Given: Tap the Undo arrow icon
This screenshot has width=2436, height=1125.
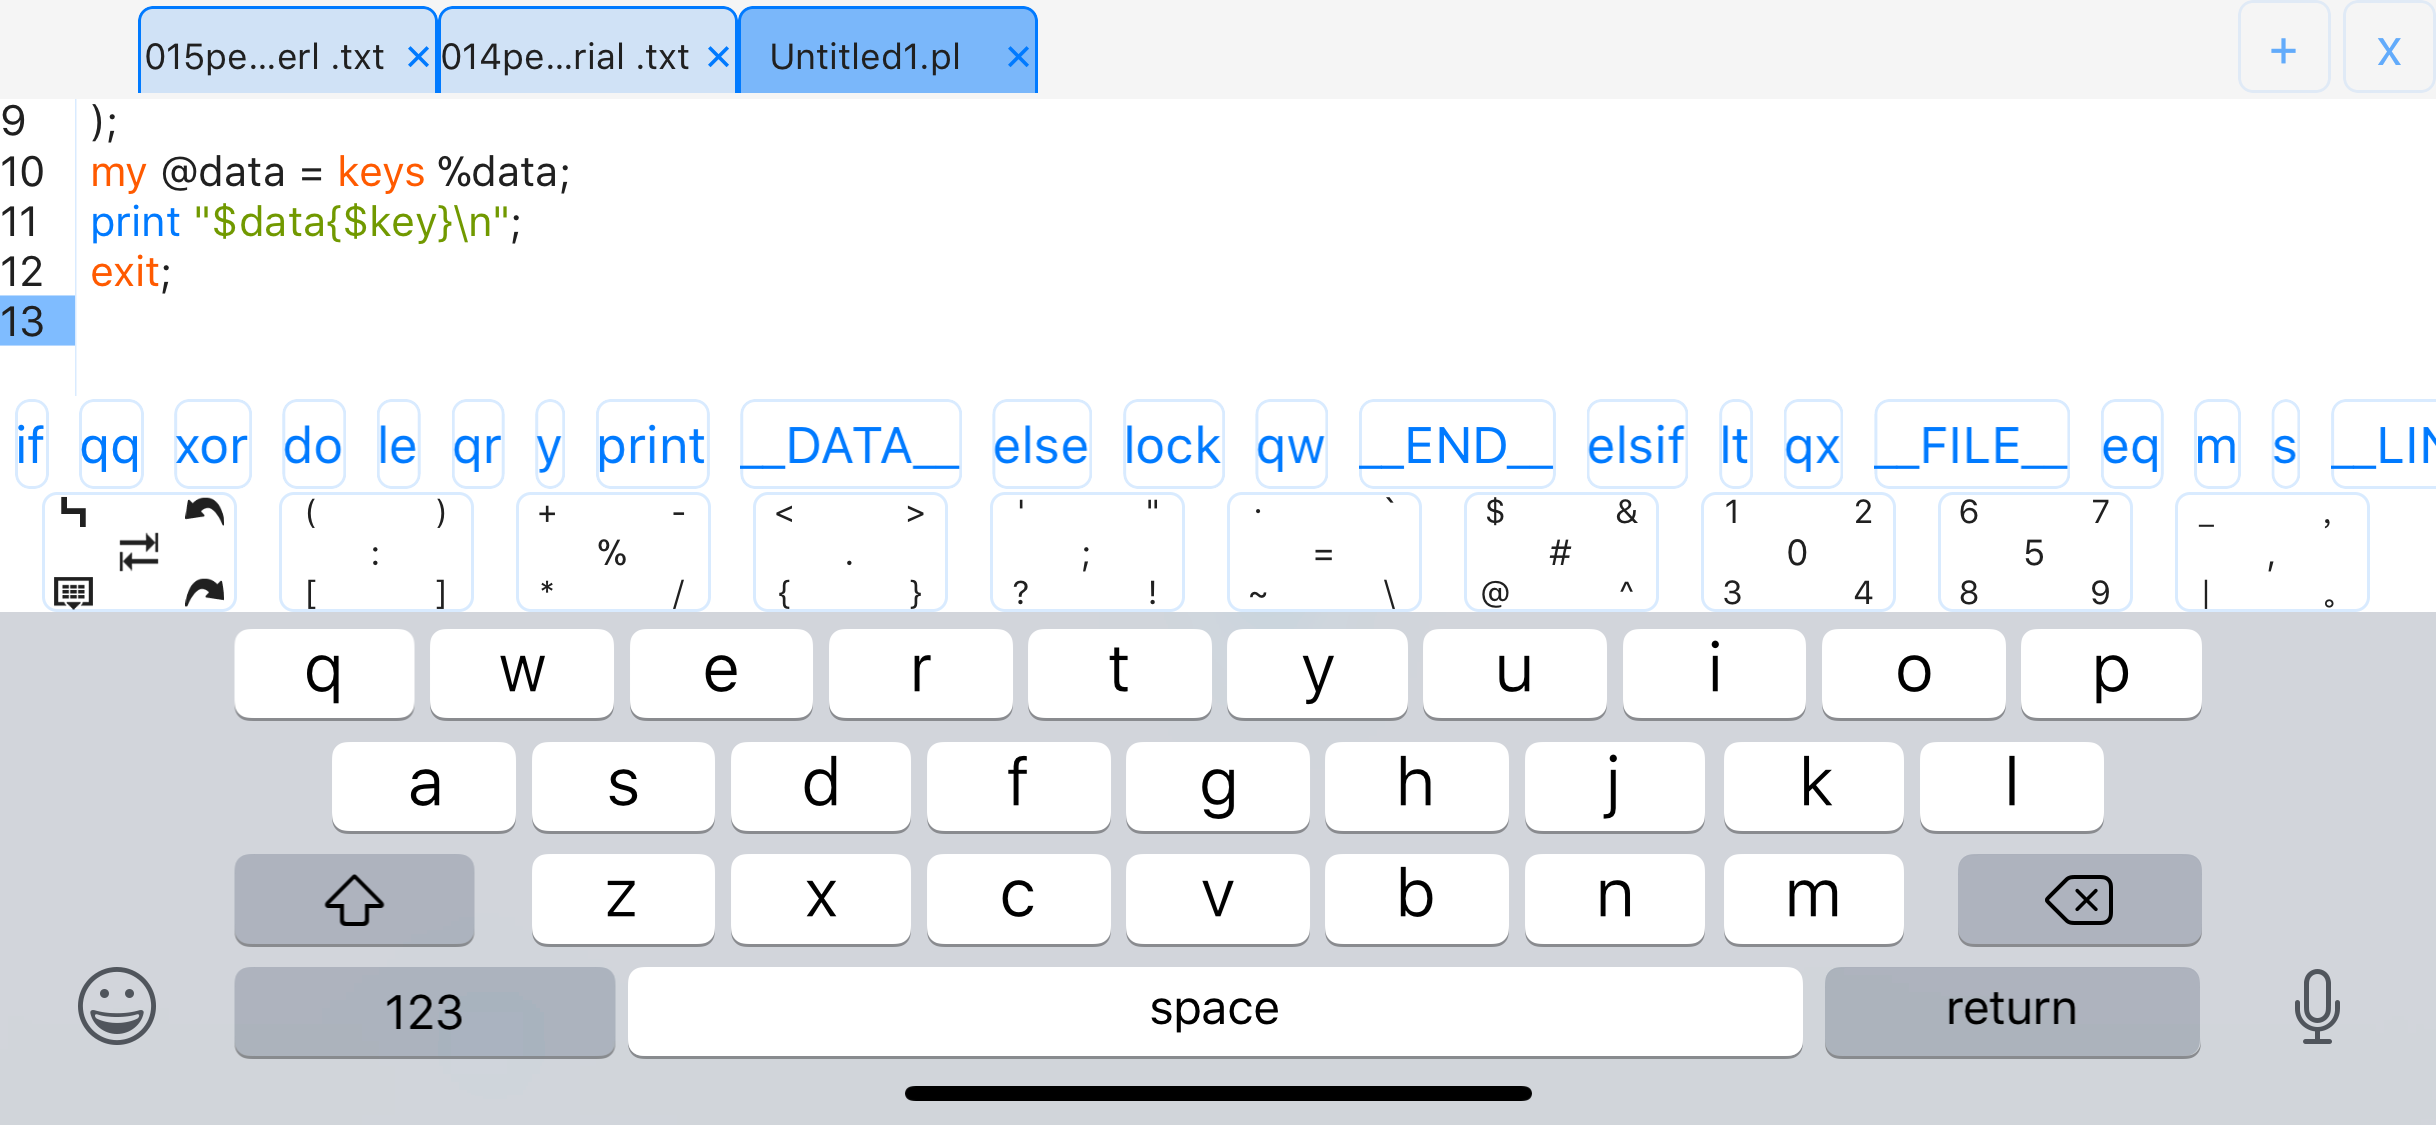Looking at the screenshot, I should (204, 512).
